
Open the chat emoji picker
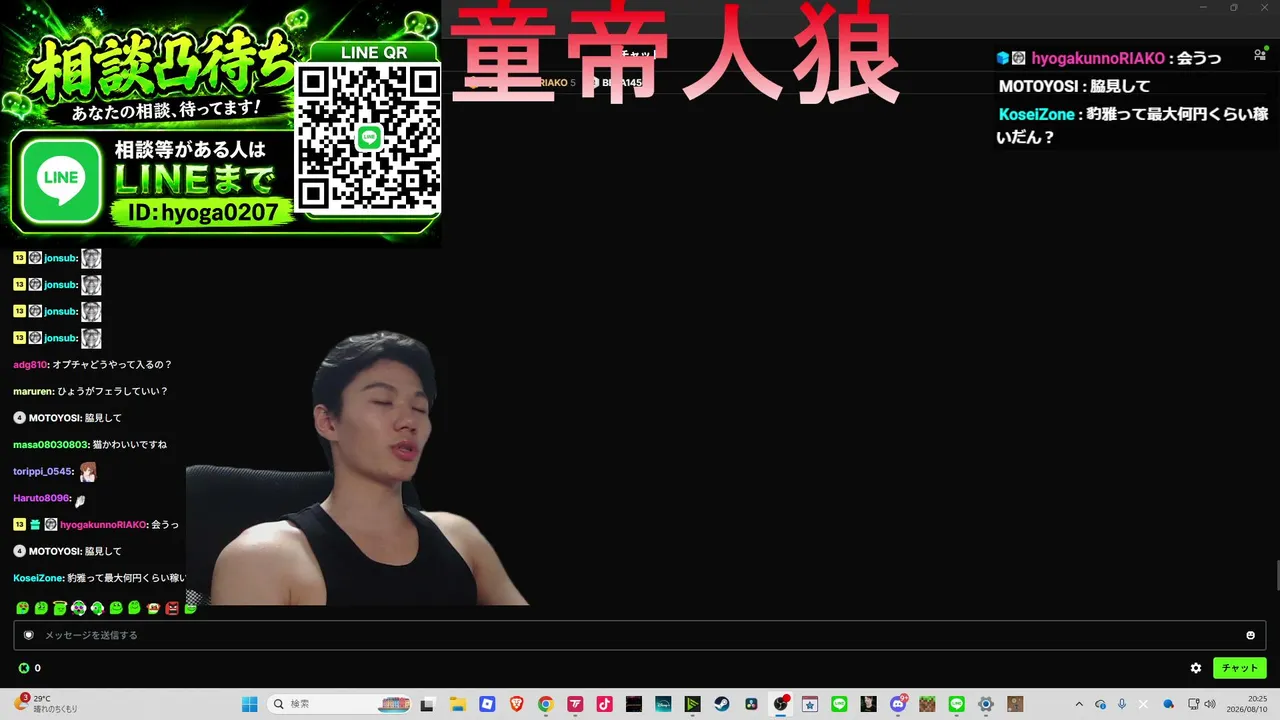[1250, 635]
